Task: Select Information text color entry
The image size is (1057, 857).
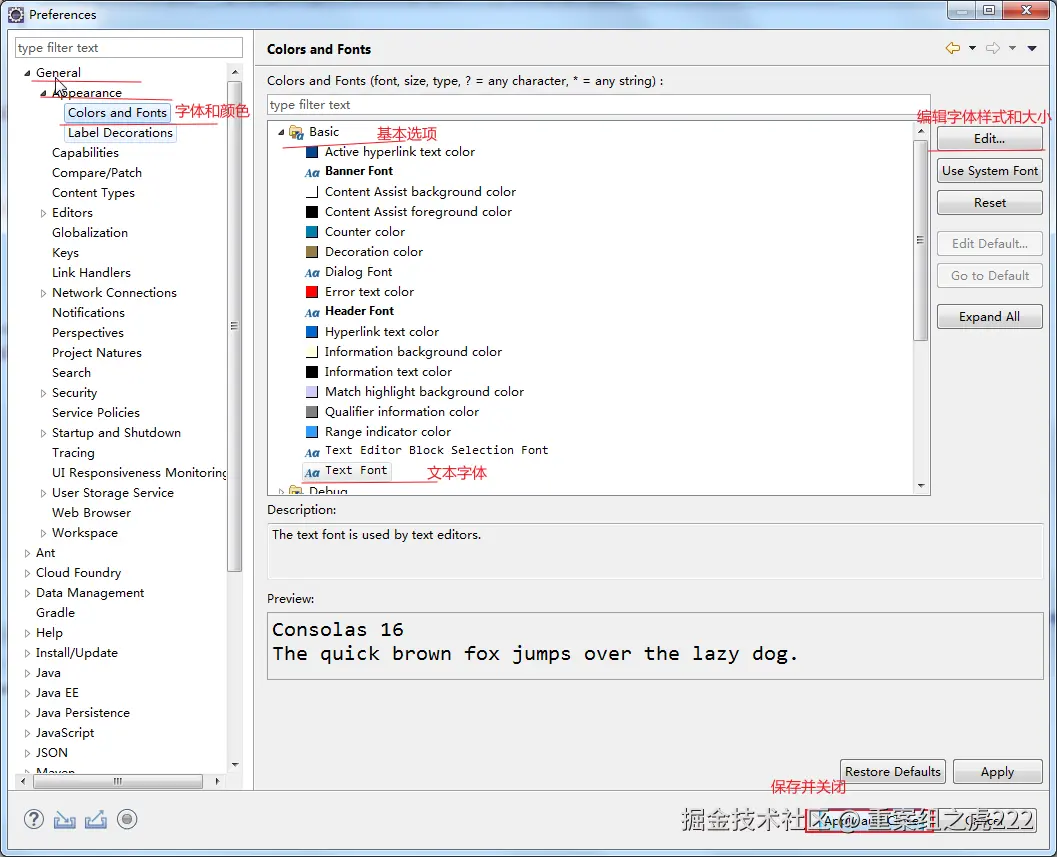Action: point(388,372)
